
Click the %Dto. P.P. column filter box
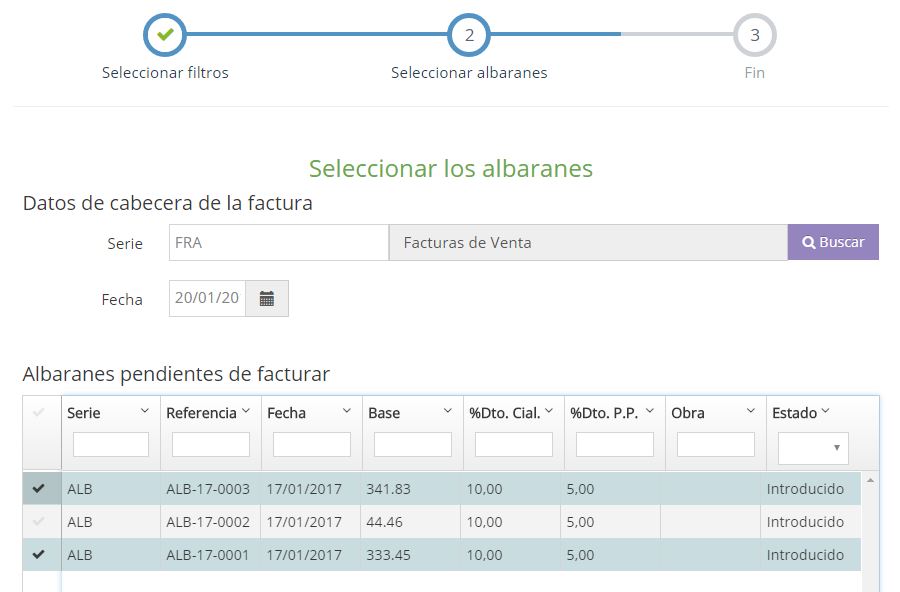[615, 445]
